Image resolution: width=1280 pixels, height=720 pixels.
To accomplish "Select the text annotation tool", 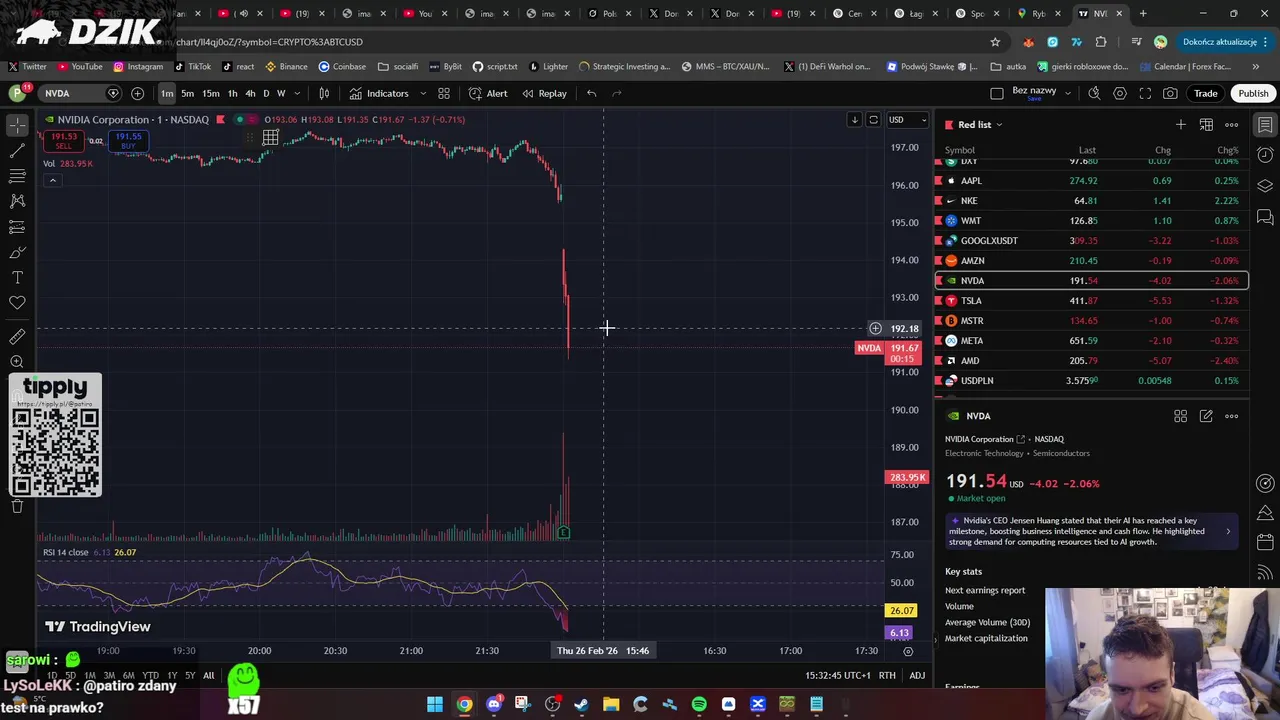I will point(17,277).
